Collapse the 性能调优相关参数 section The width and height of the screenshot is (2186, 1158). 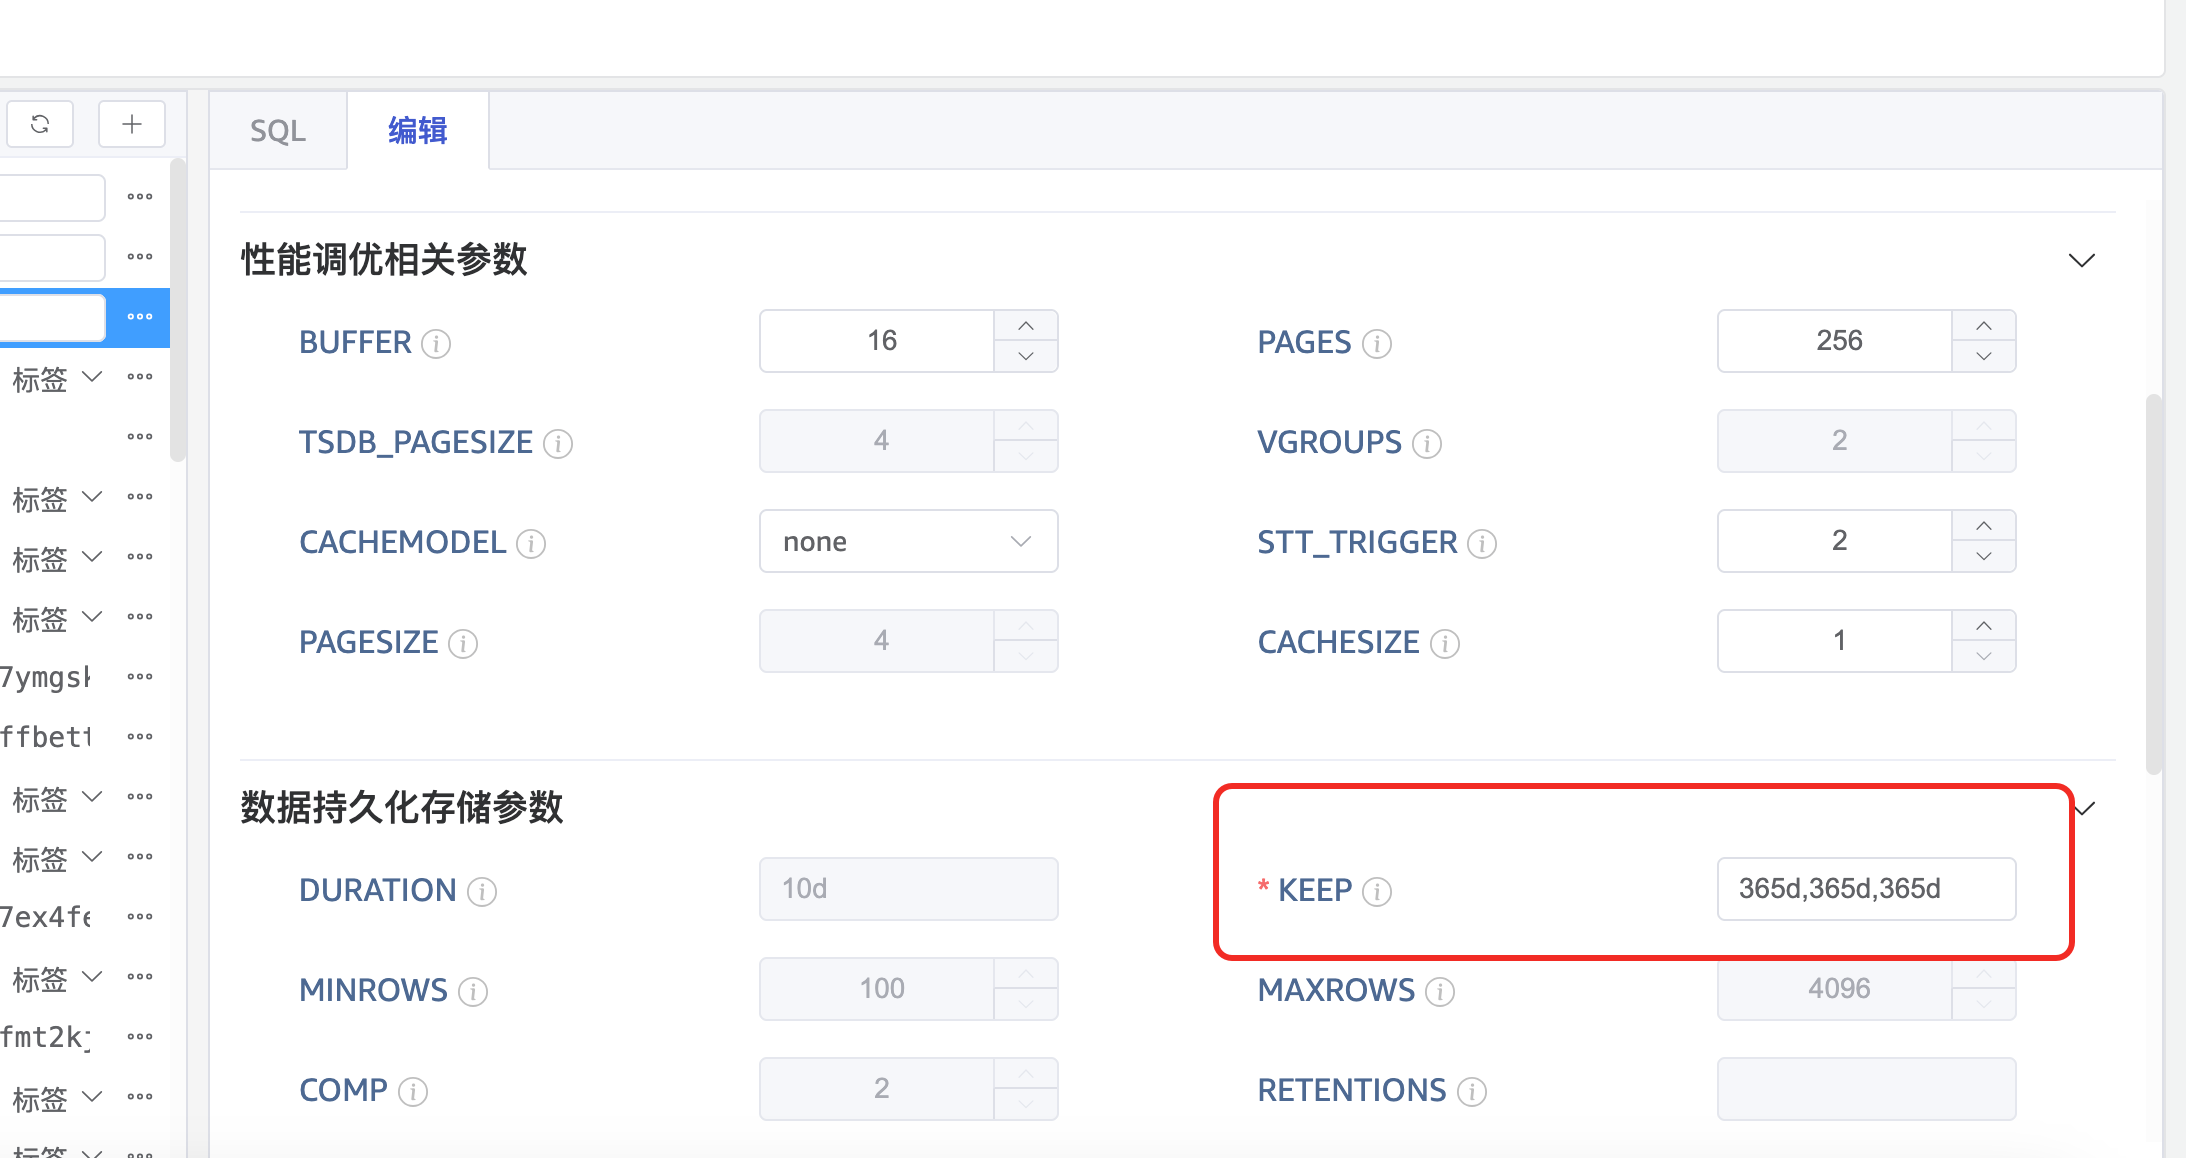(x=2081, y=260)
